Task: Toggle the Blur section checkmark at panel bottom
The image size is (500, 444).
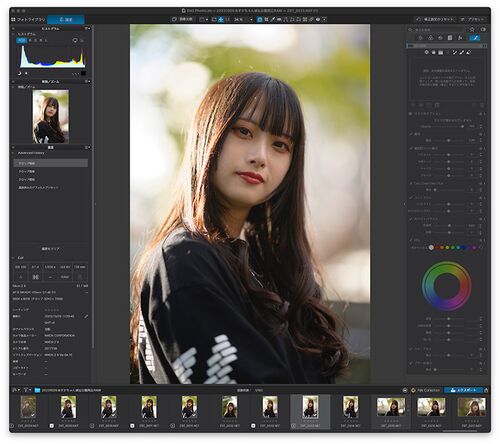Action: point(411,363)
